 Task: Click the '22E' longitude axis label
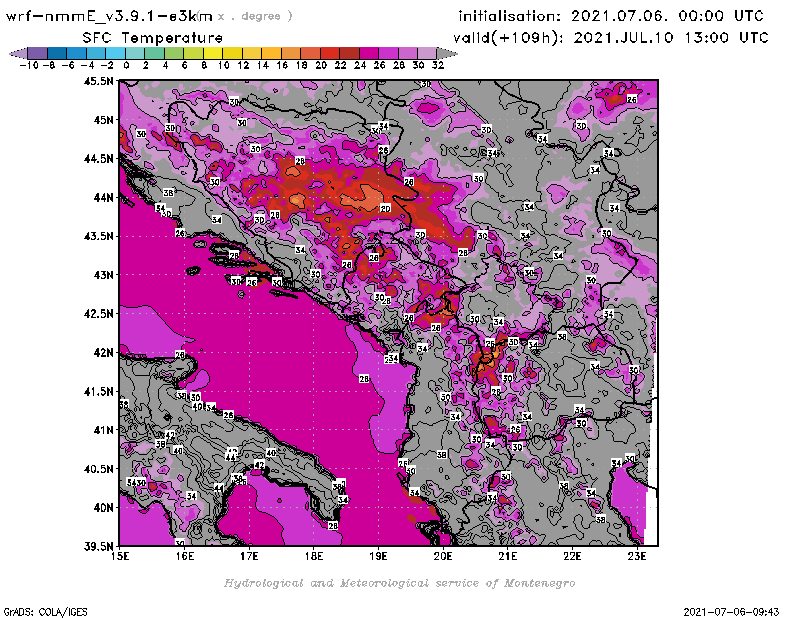572,556
